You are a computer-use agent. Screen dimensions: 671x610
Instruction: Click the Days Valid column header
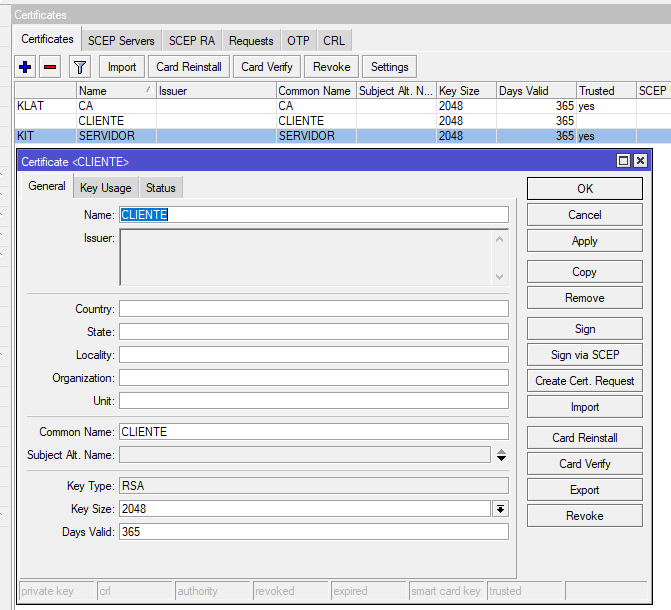tap(536, 91)
